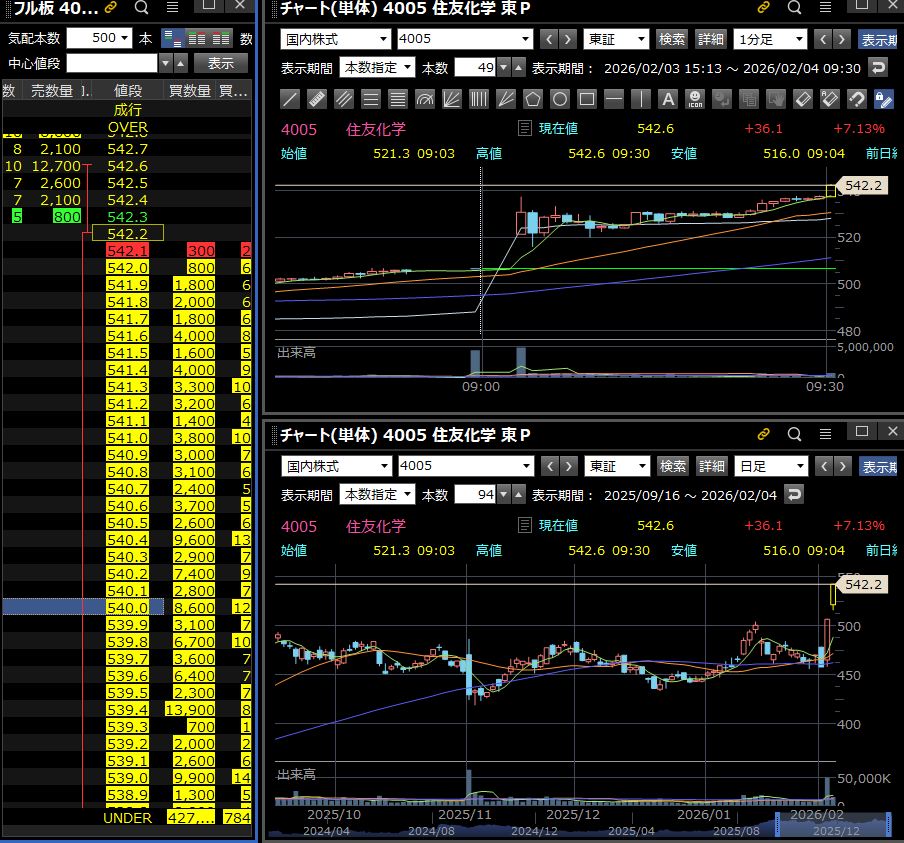Select the rectangle drawing tool

pos(587,99)
